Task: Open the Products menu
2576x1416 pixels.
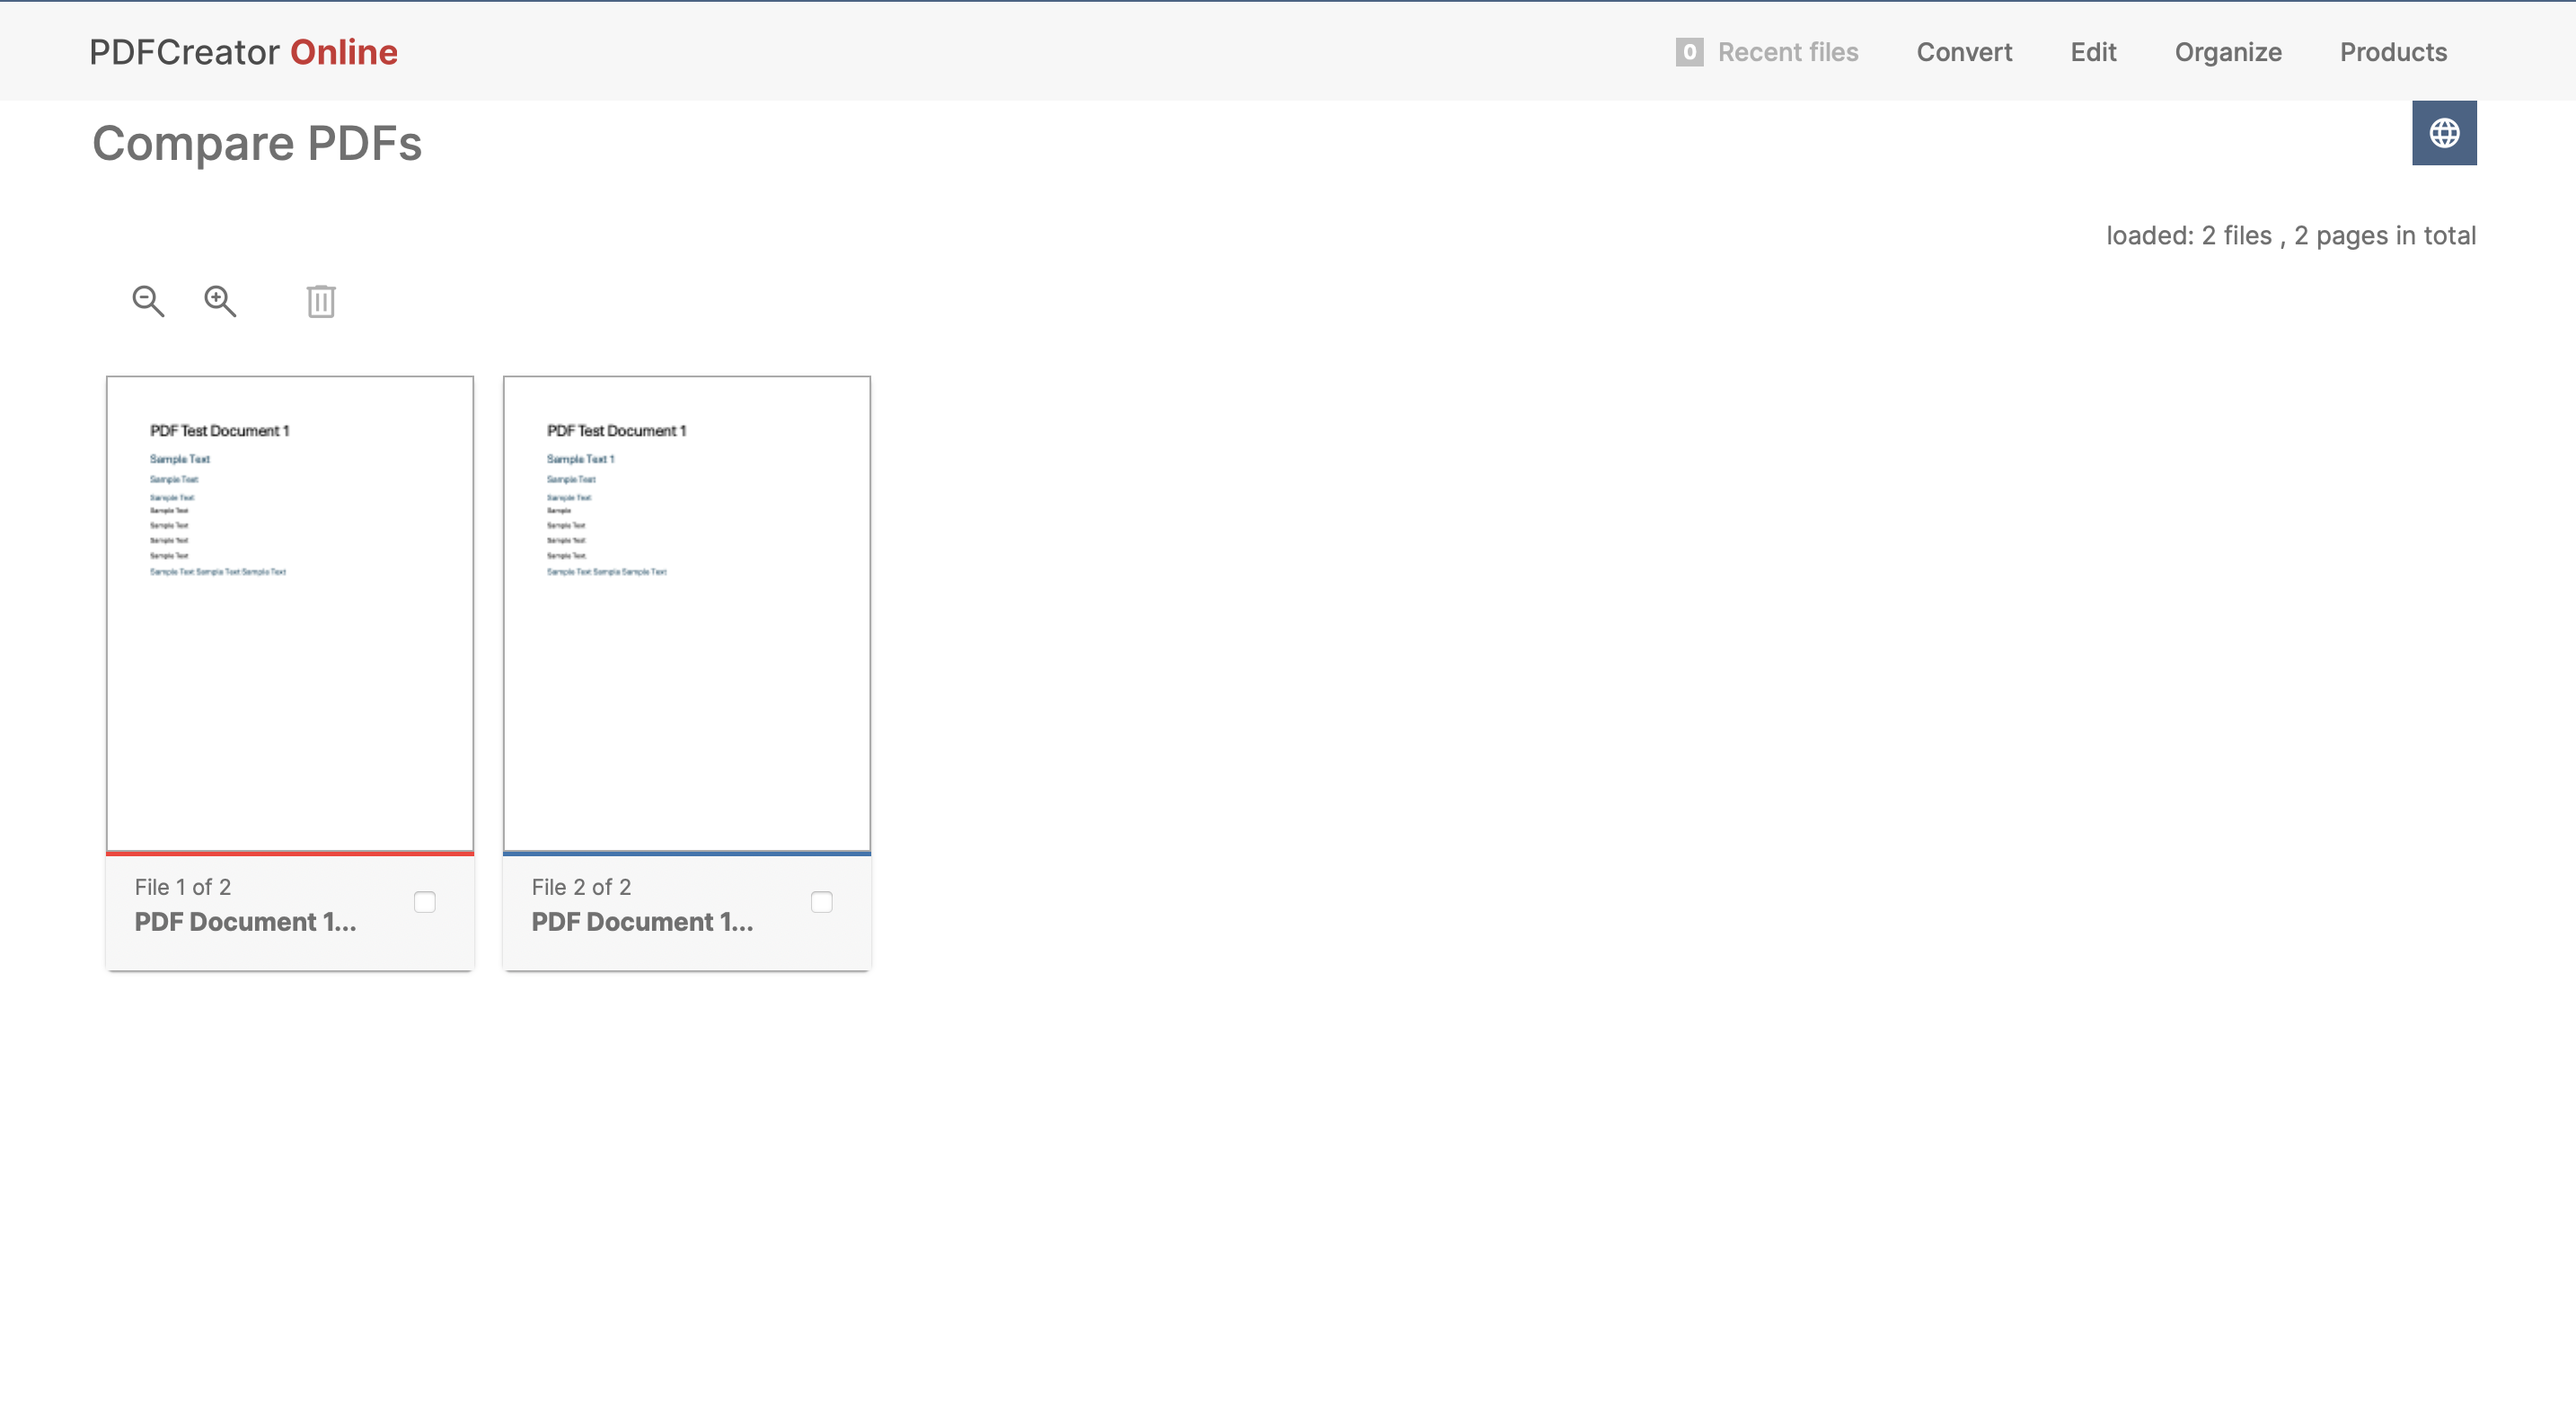Action: click(2393, 51)
